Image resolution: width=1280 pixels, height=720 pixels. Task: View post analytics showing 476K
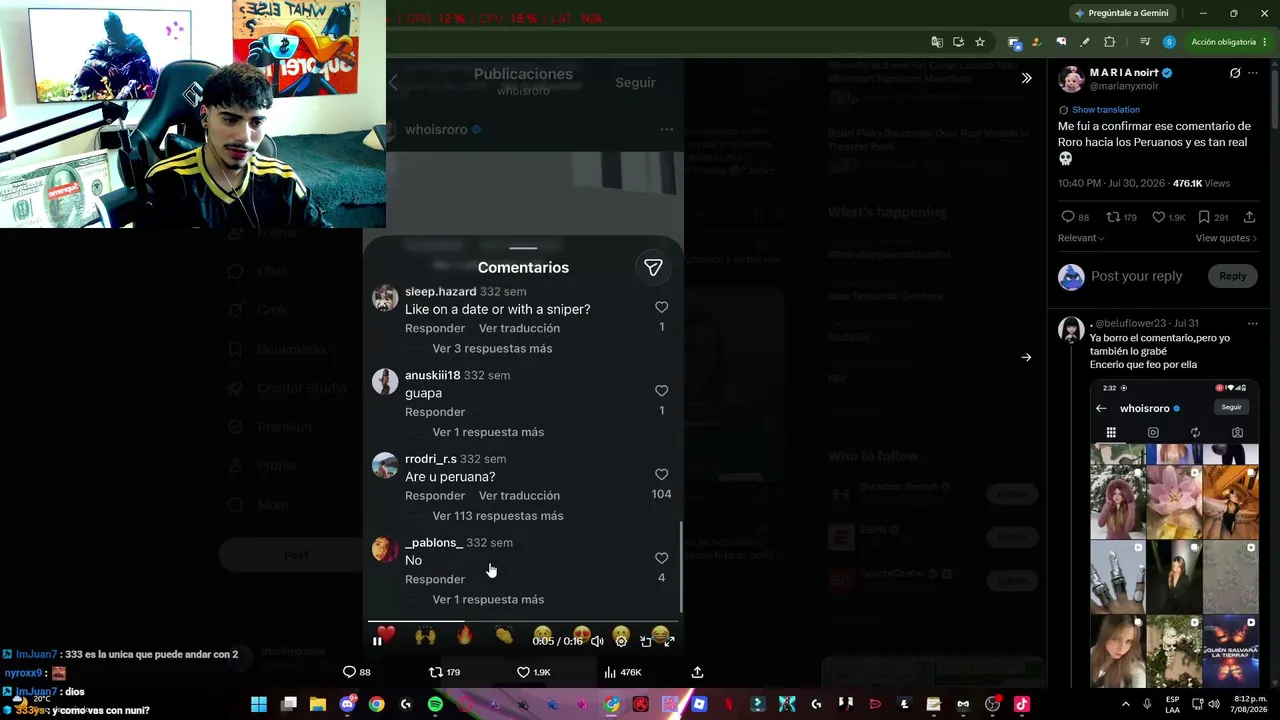622,672
